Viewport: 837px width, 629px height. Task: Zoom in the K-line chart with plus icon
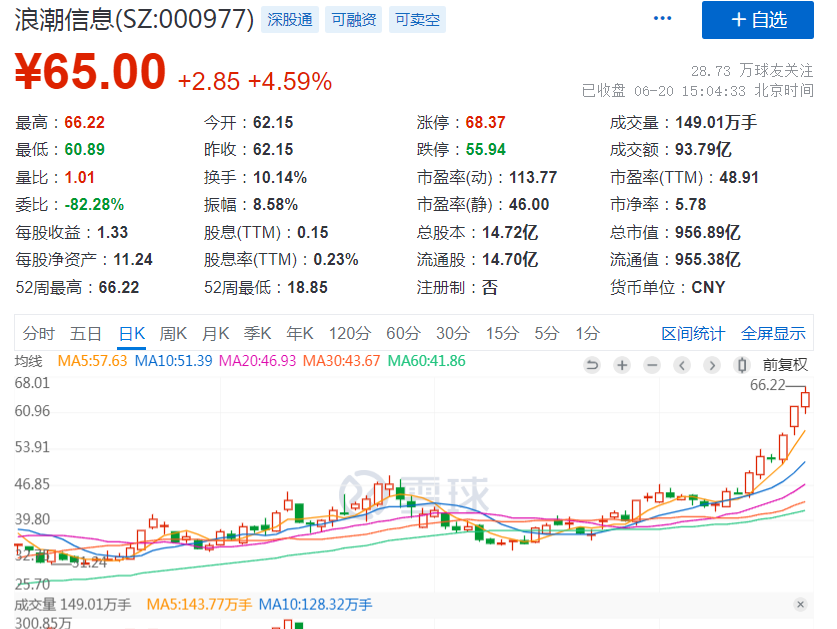coord(622,365)
